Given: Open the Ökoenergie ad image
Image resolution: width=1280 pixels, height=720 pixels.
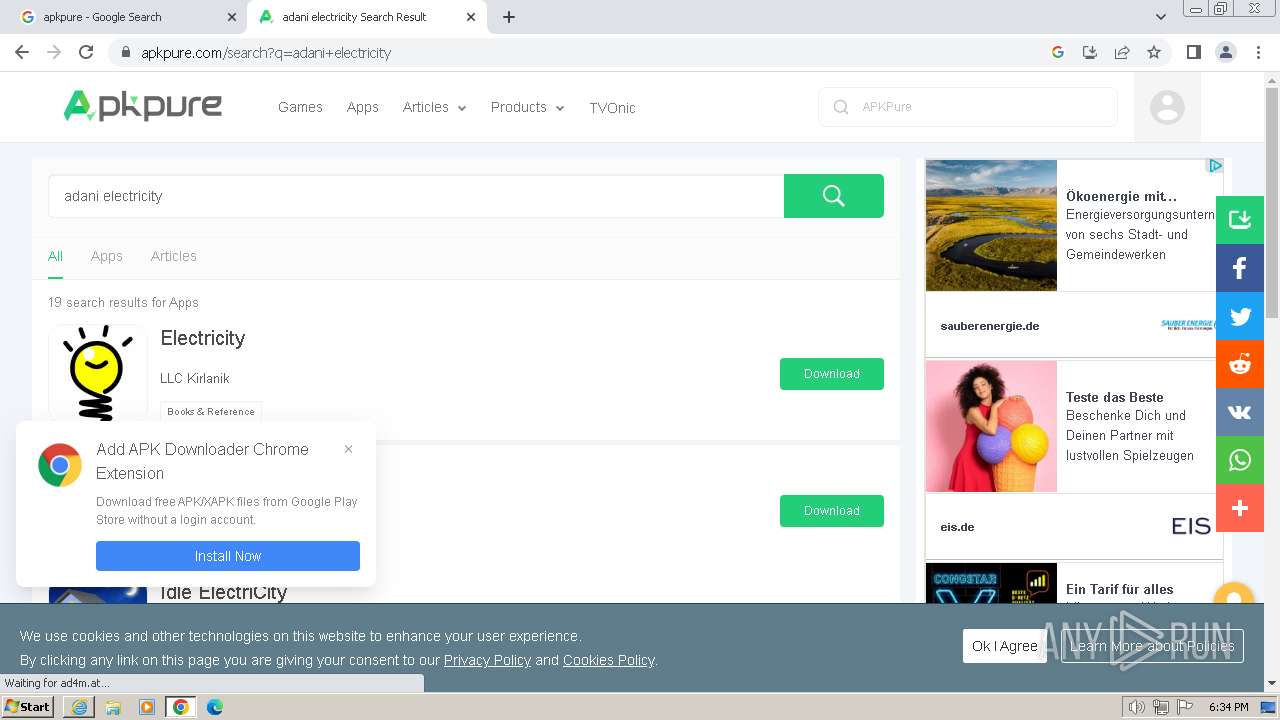Looking at the screenshot, I should pos(991,225).
